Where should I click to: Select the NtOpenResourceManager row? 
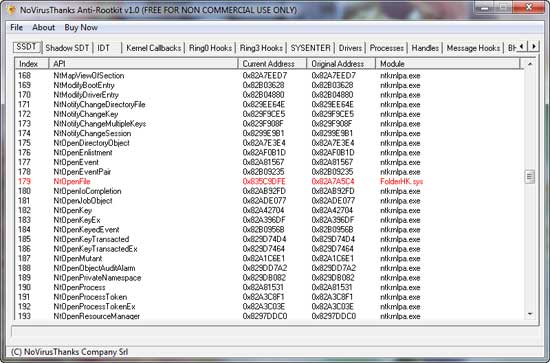pos(269,316)
